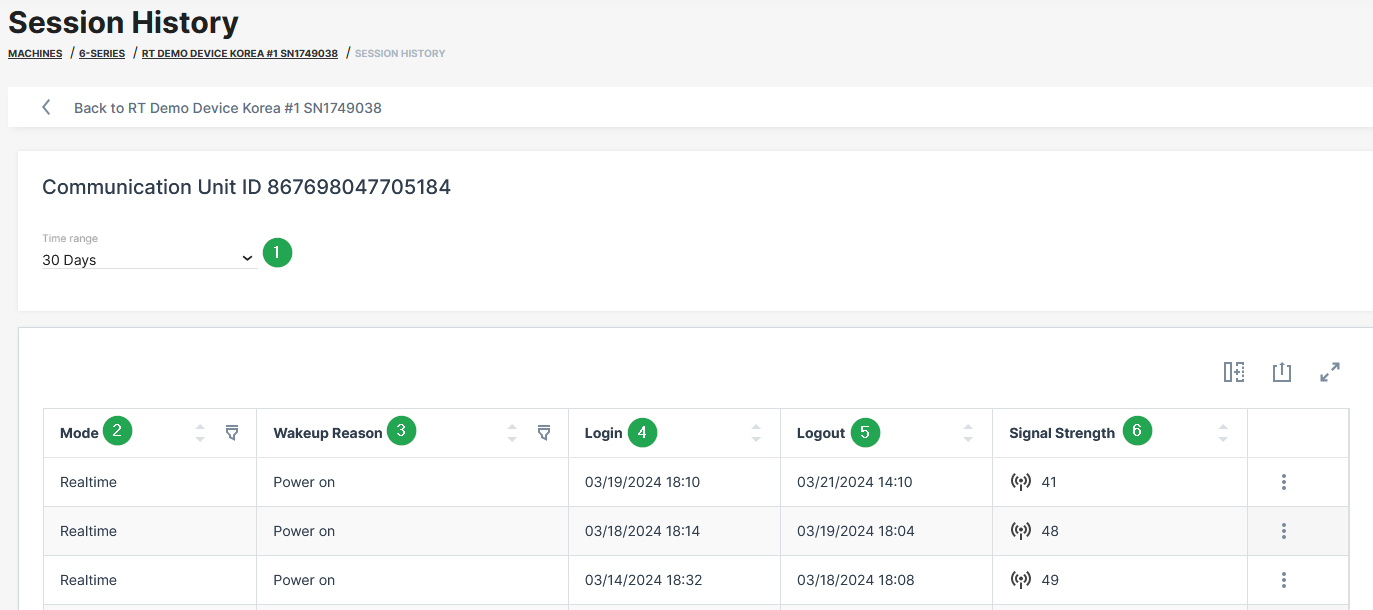Filter the Mode column
Viewport: 1373px width, 610px height.
pos(232,433)
